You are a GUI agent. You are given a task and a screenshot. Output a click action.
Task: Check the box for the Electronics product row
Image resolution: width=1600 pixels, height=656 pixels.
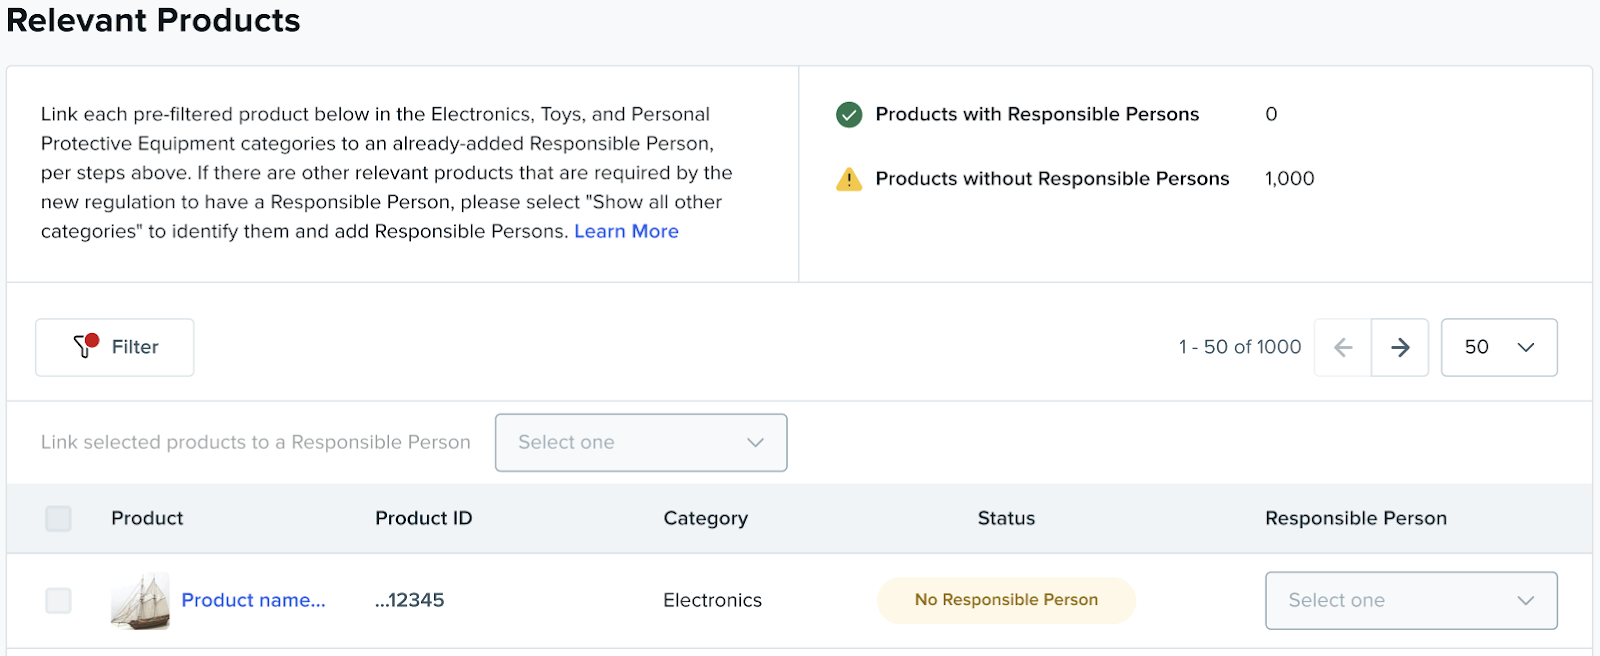[59, 600]
